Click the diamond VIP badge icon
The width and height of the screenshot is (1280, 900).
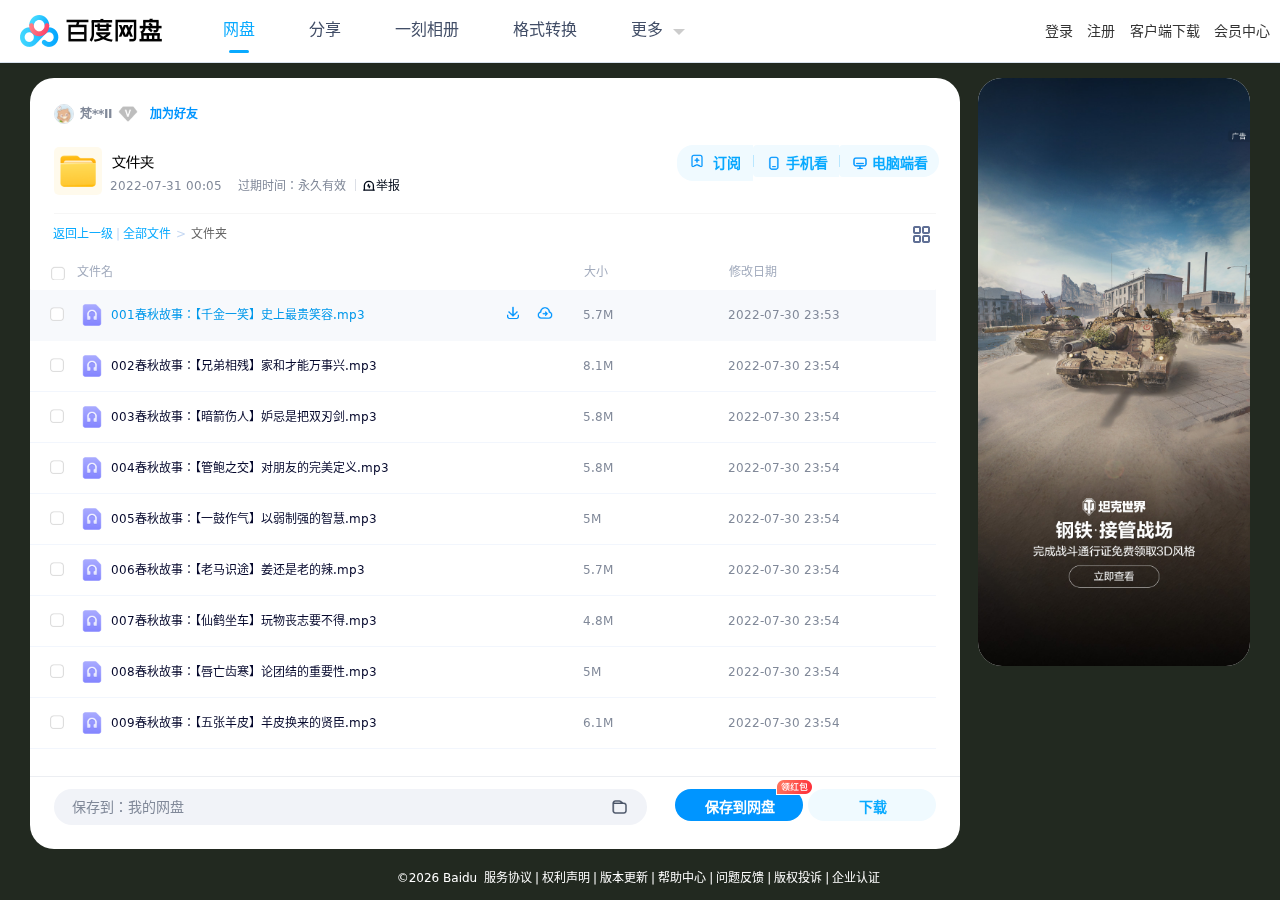[x=128, y=114]
